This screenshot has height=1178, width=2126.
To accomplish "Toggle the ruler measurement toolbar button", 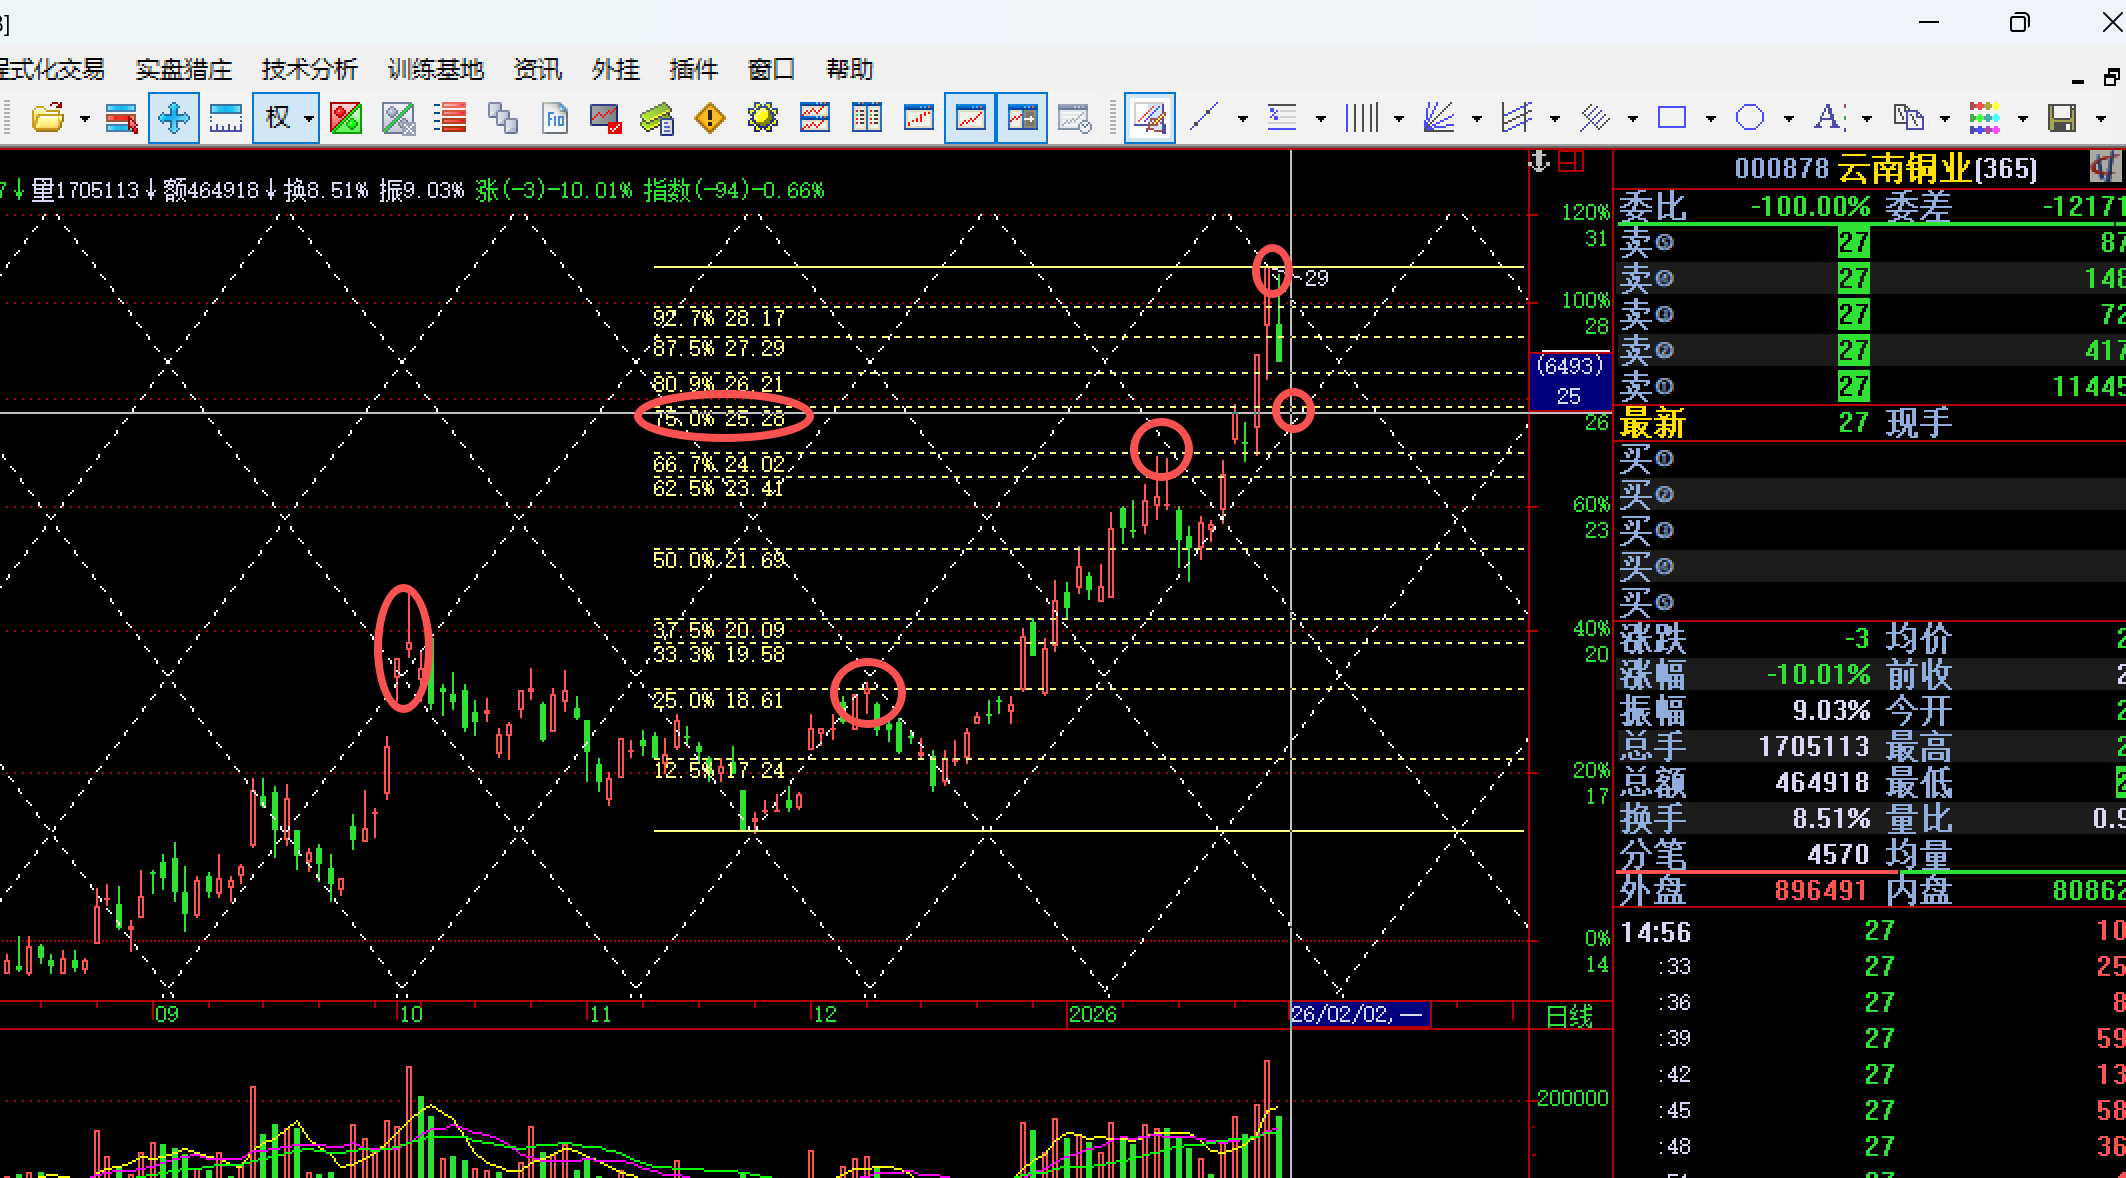I will 225,118.
